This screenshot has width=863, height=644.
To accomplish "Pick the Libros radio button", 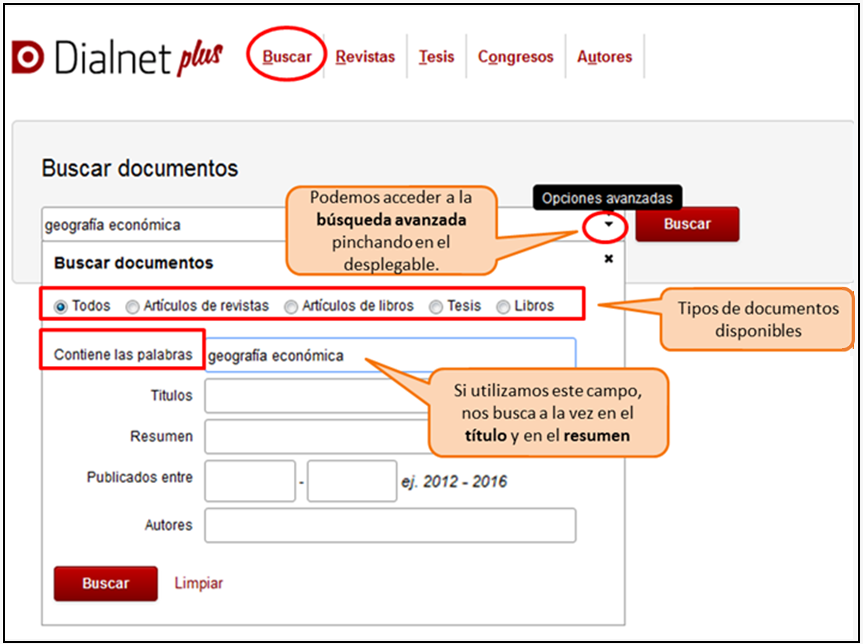I will pyautogui.click(x=503, y=307).
